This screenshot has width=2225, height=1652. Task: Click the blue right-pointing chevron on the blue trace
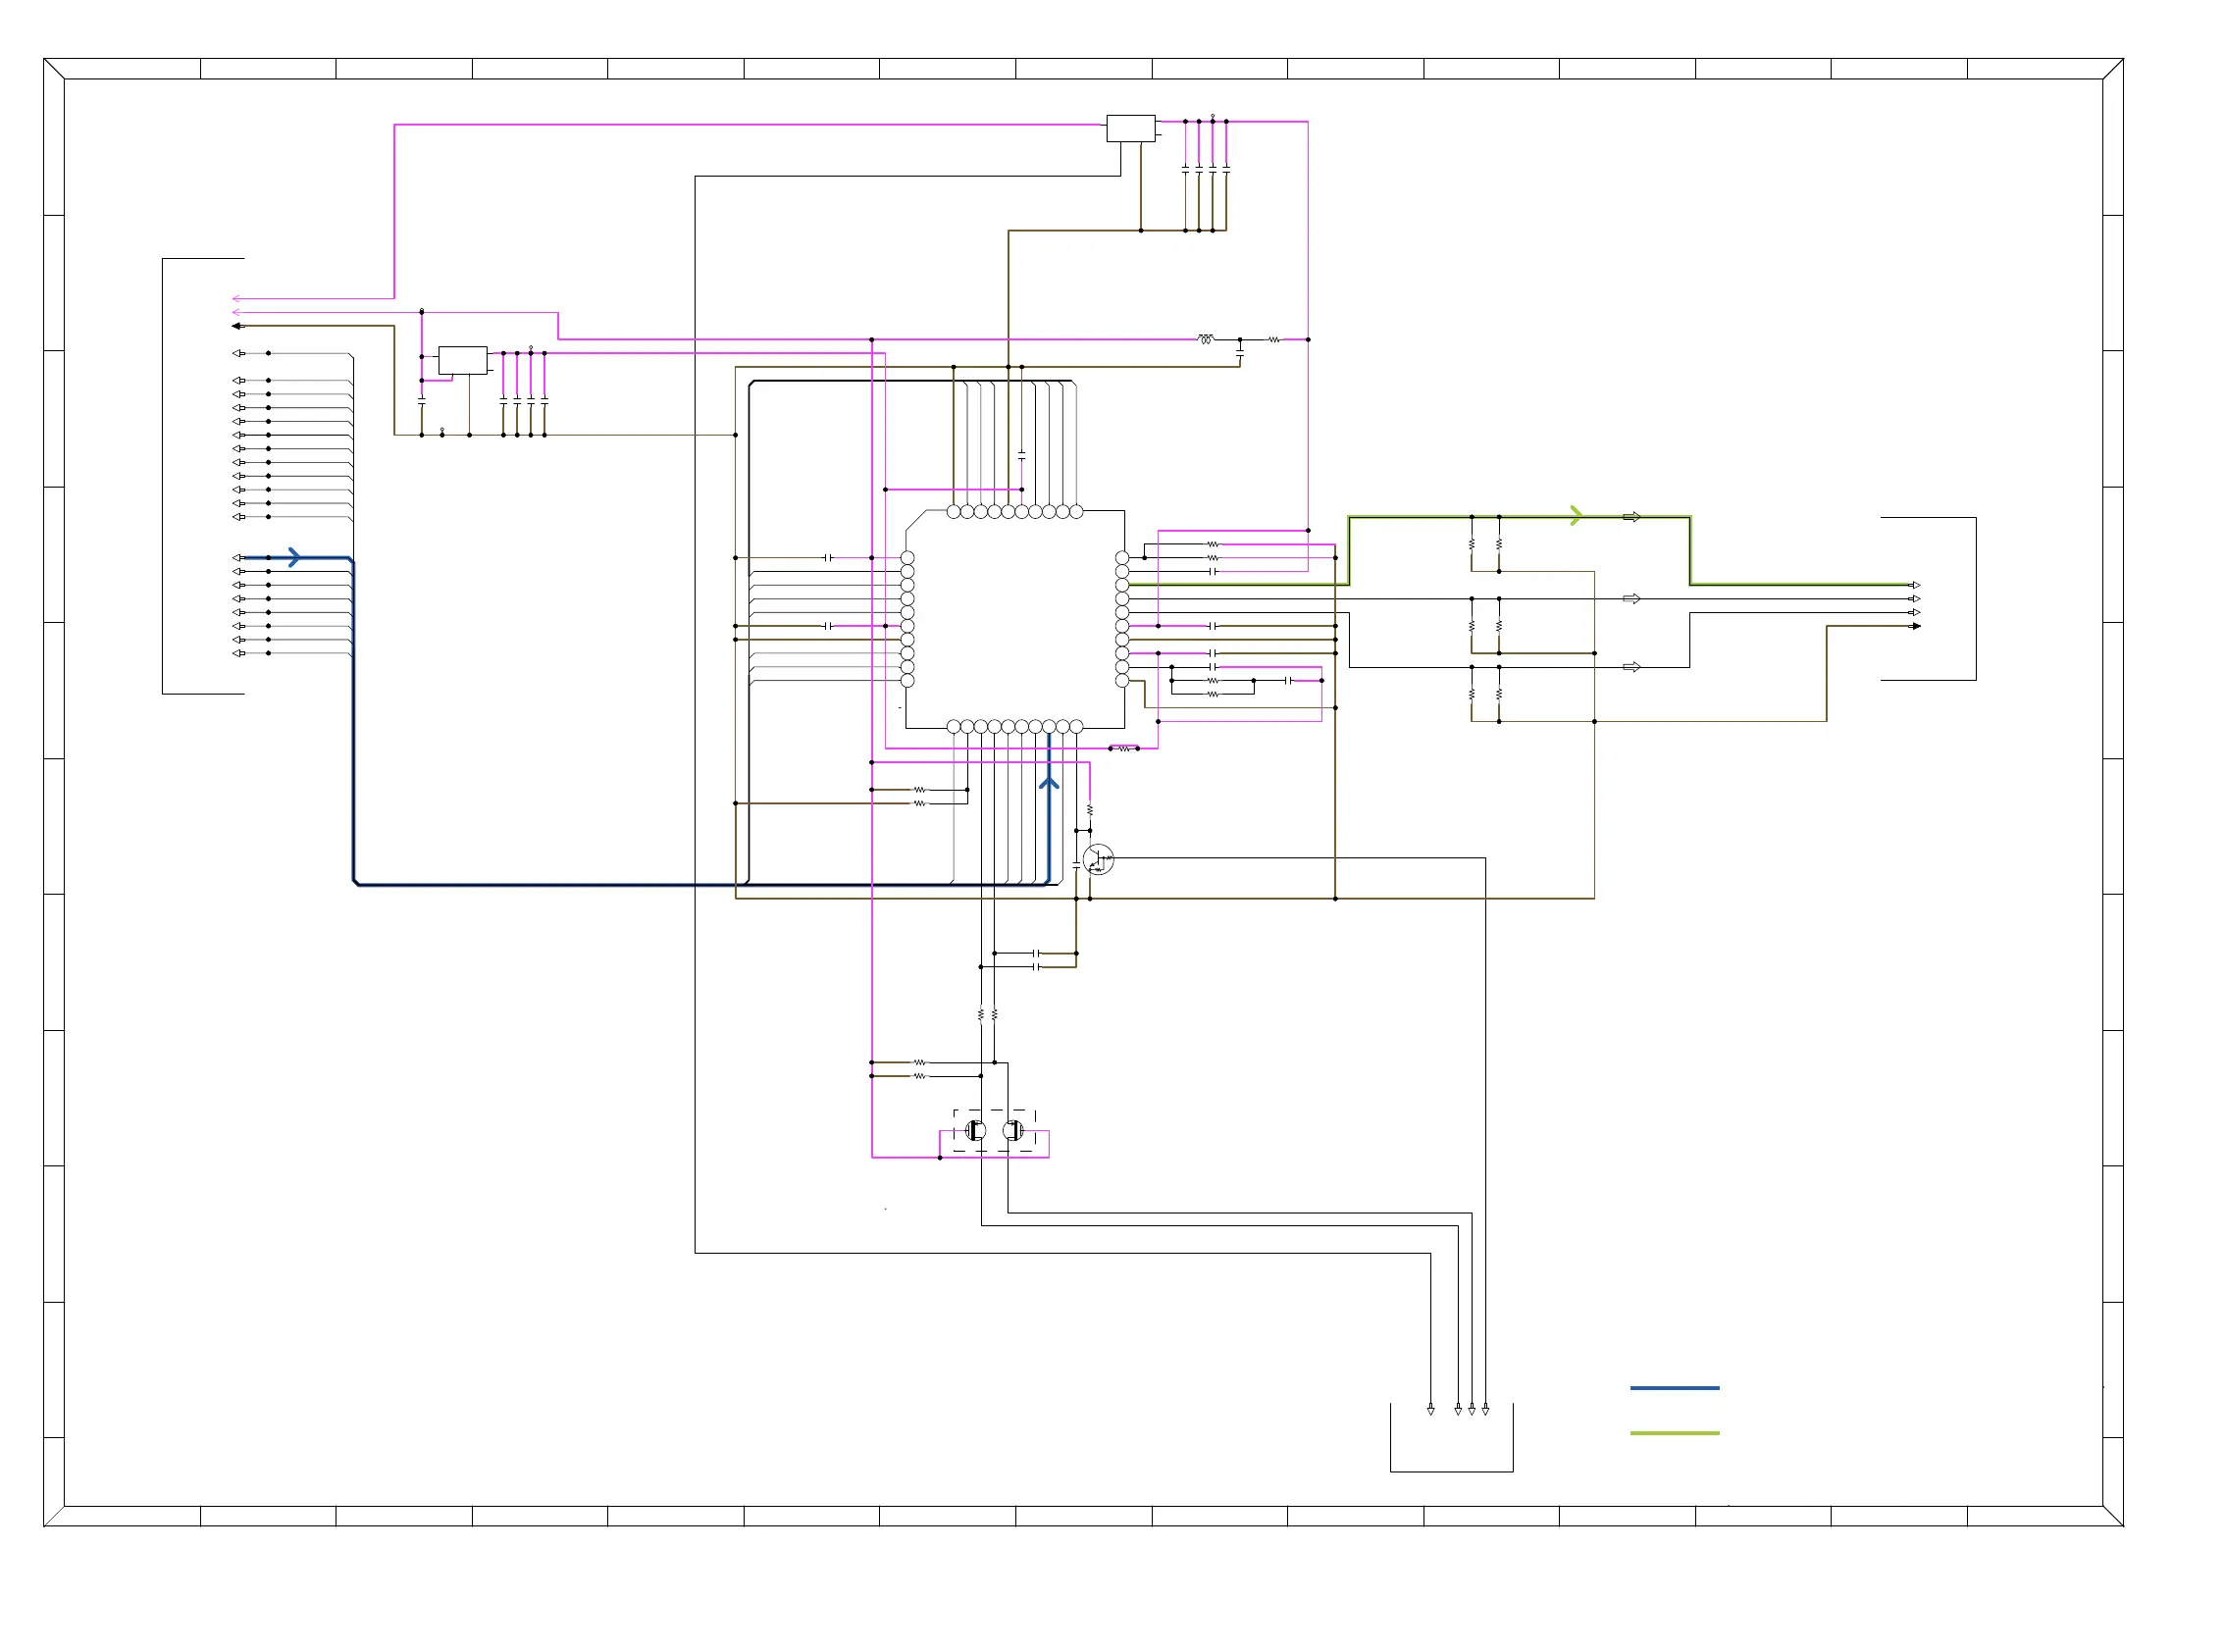pos(294,557)
